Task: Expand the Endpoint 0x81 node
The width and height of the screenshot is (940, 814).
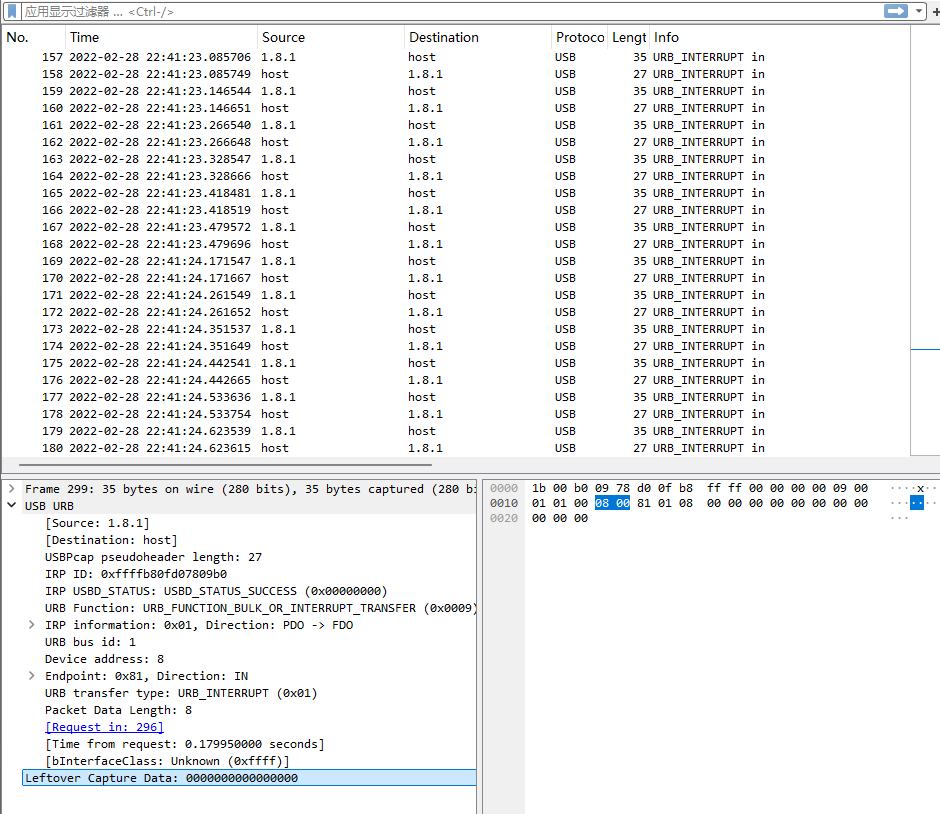Action: pos(32,676)
